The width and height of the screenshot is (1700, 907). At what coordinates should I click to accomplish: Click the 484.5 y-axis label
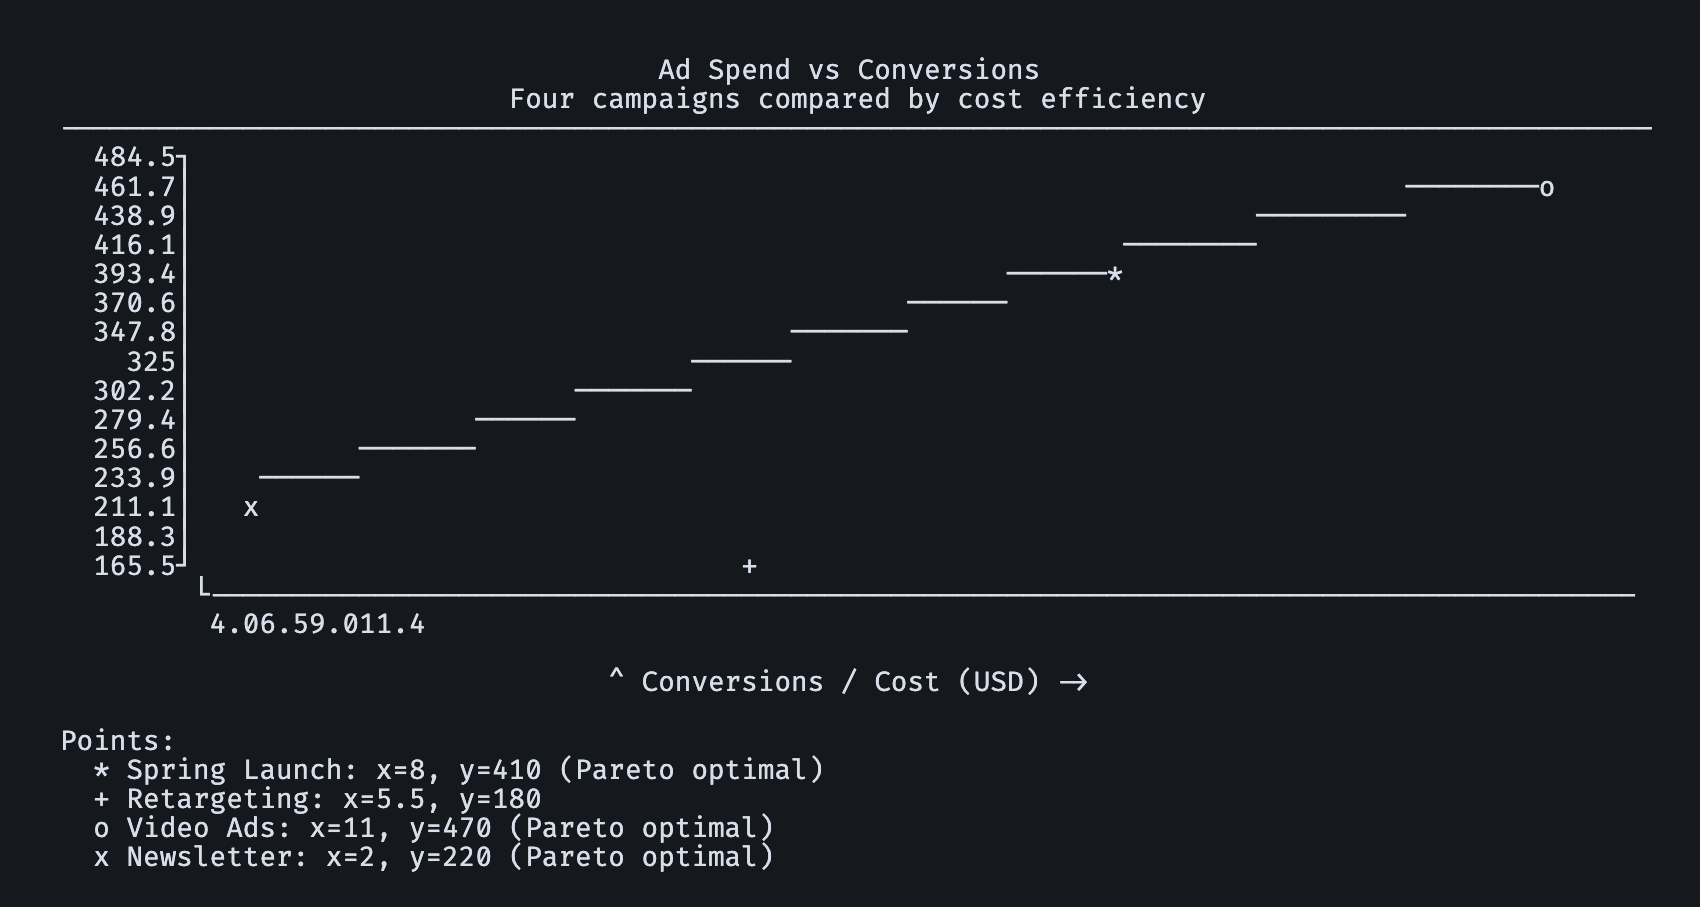[x=134, y=157]
